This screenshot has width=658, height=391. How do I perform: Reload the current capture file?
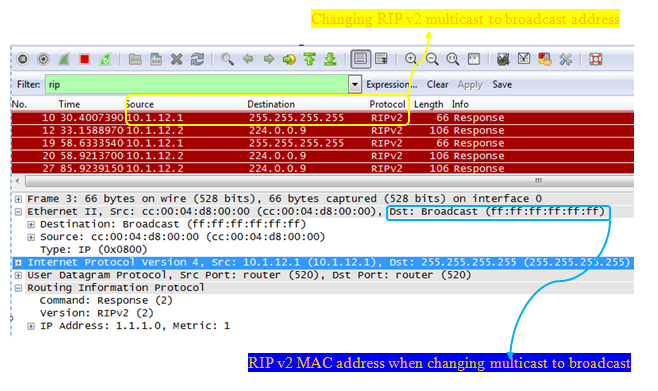197,59
